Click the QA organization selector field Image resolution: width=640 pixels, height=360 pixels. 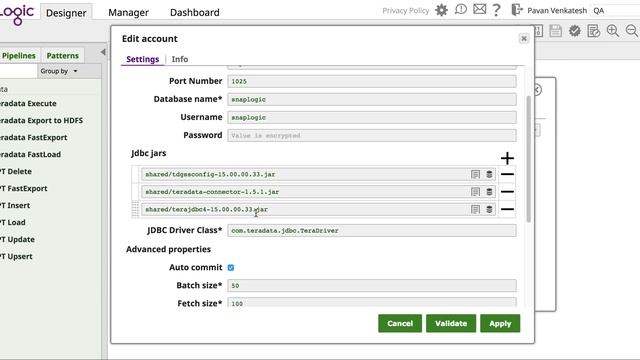click(x=616, y=11)
